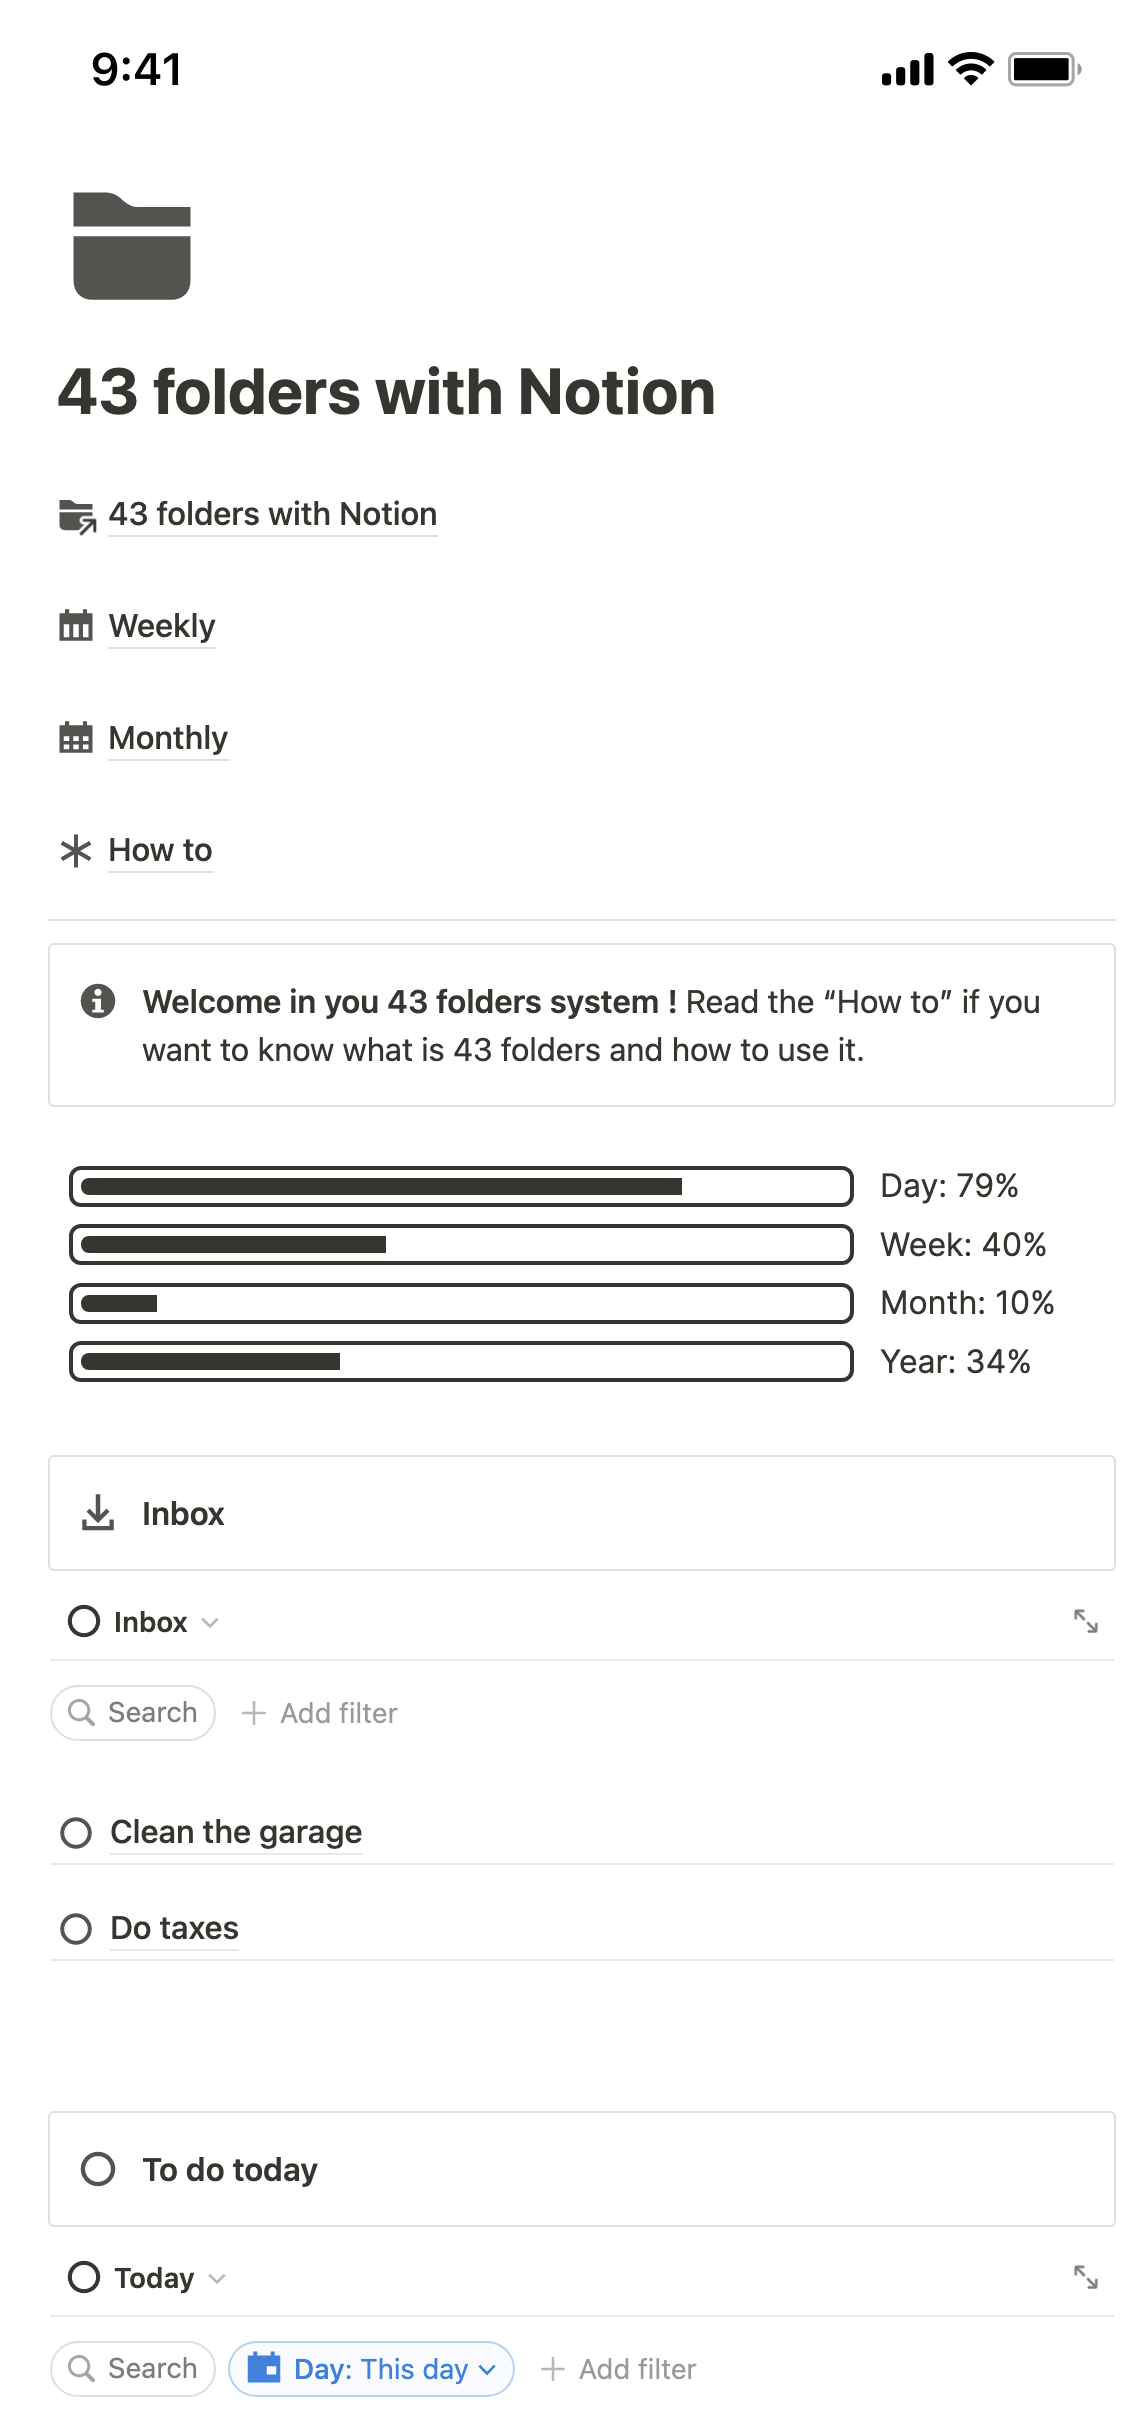
Task: Open the Weekly page link
Action: tap(162, 626)
